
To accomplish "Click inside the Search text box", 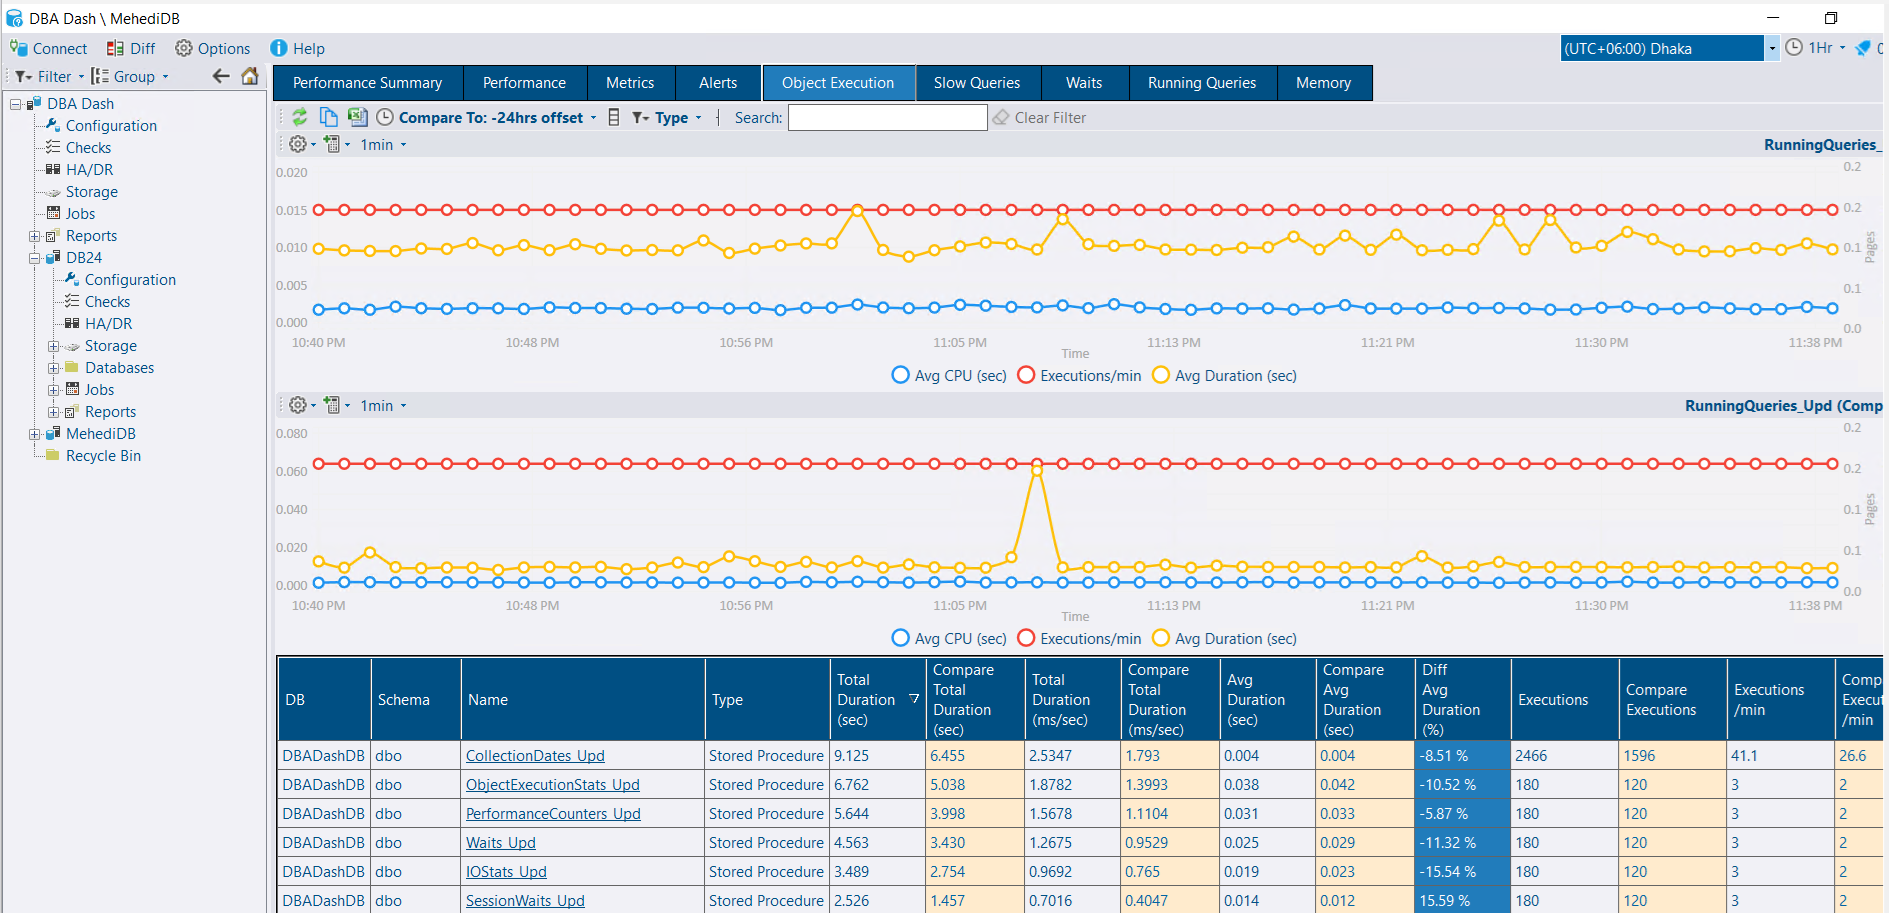I will [x=887, y=118].
